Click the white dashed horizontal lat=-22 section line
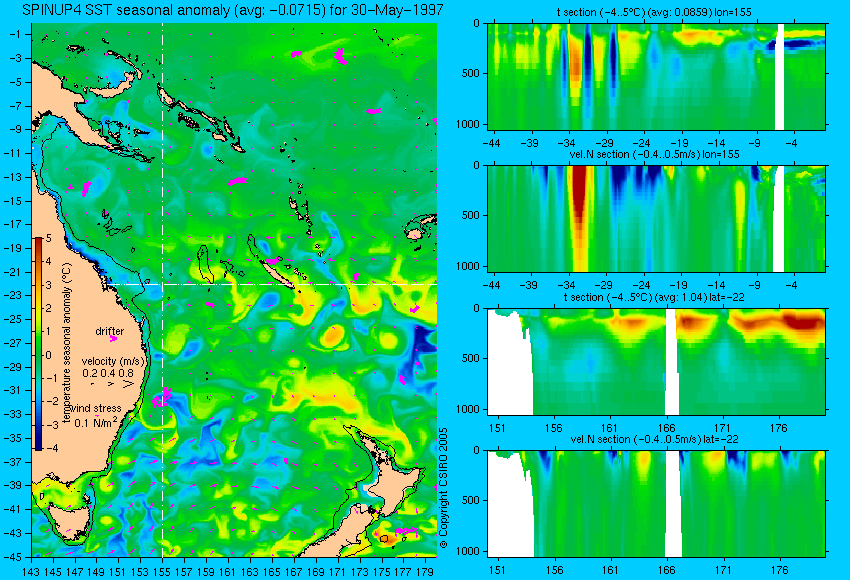This screenshot has height=580, width=850. click(x=273, y=284)
